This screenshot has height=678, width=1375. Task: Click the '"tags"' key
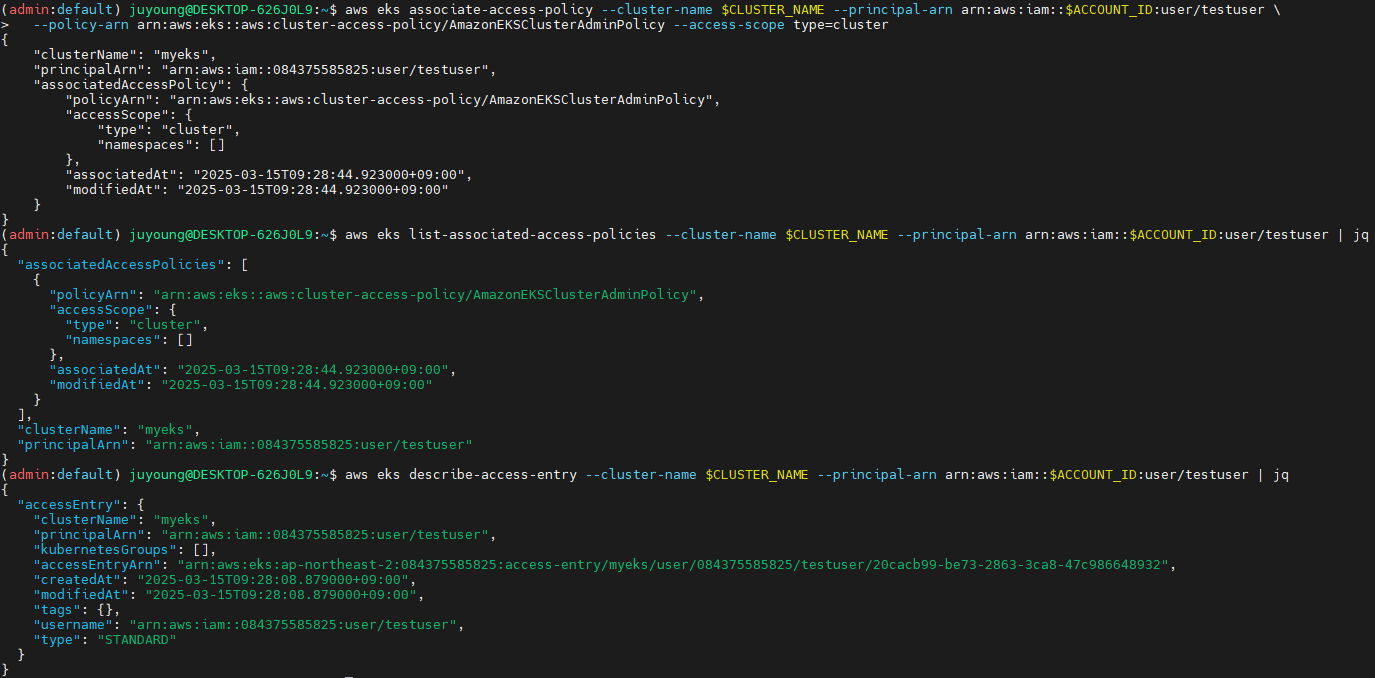(58, 609)
